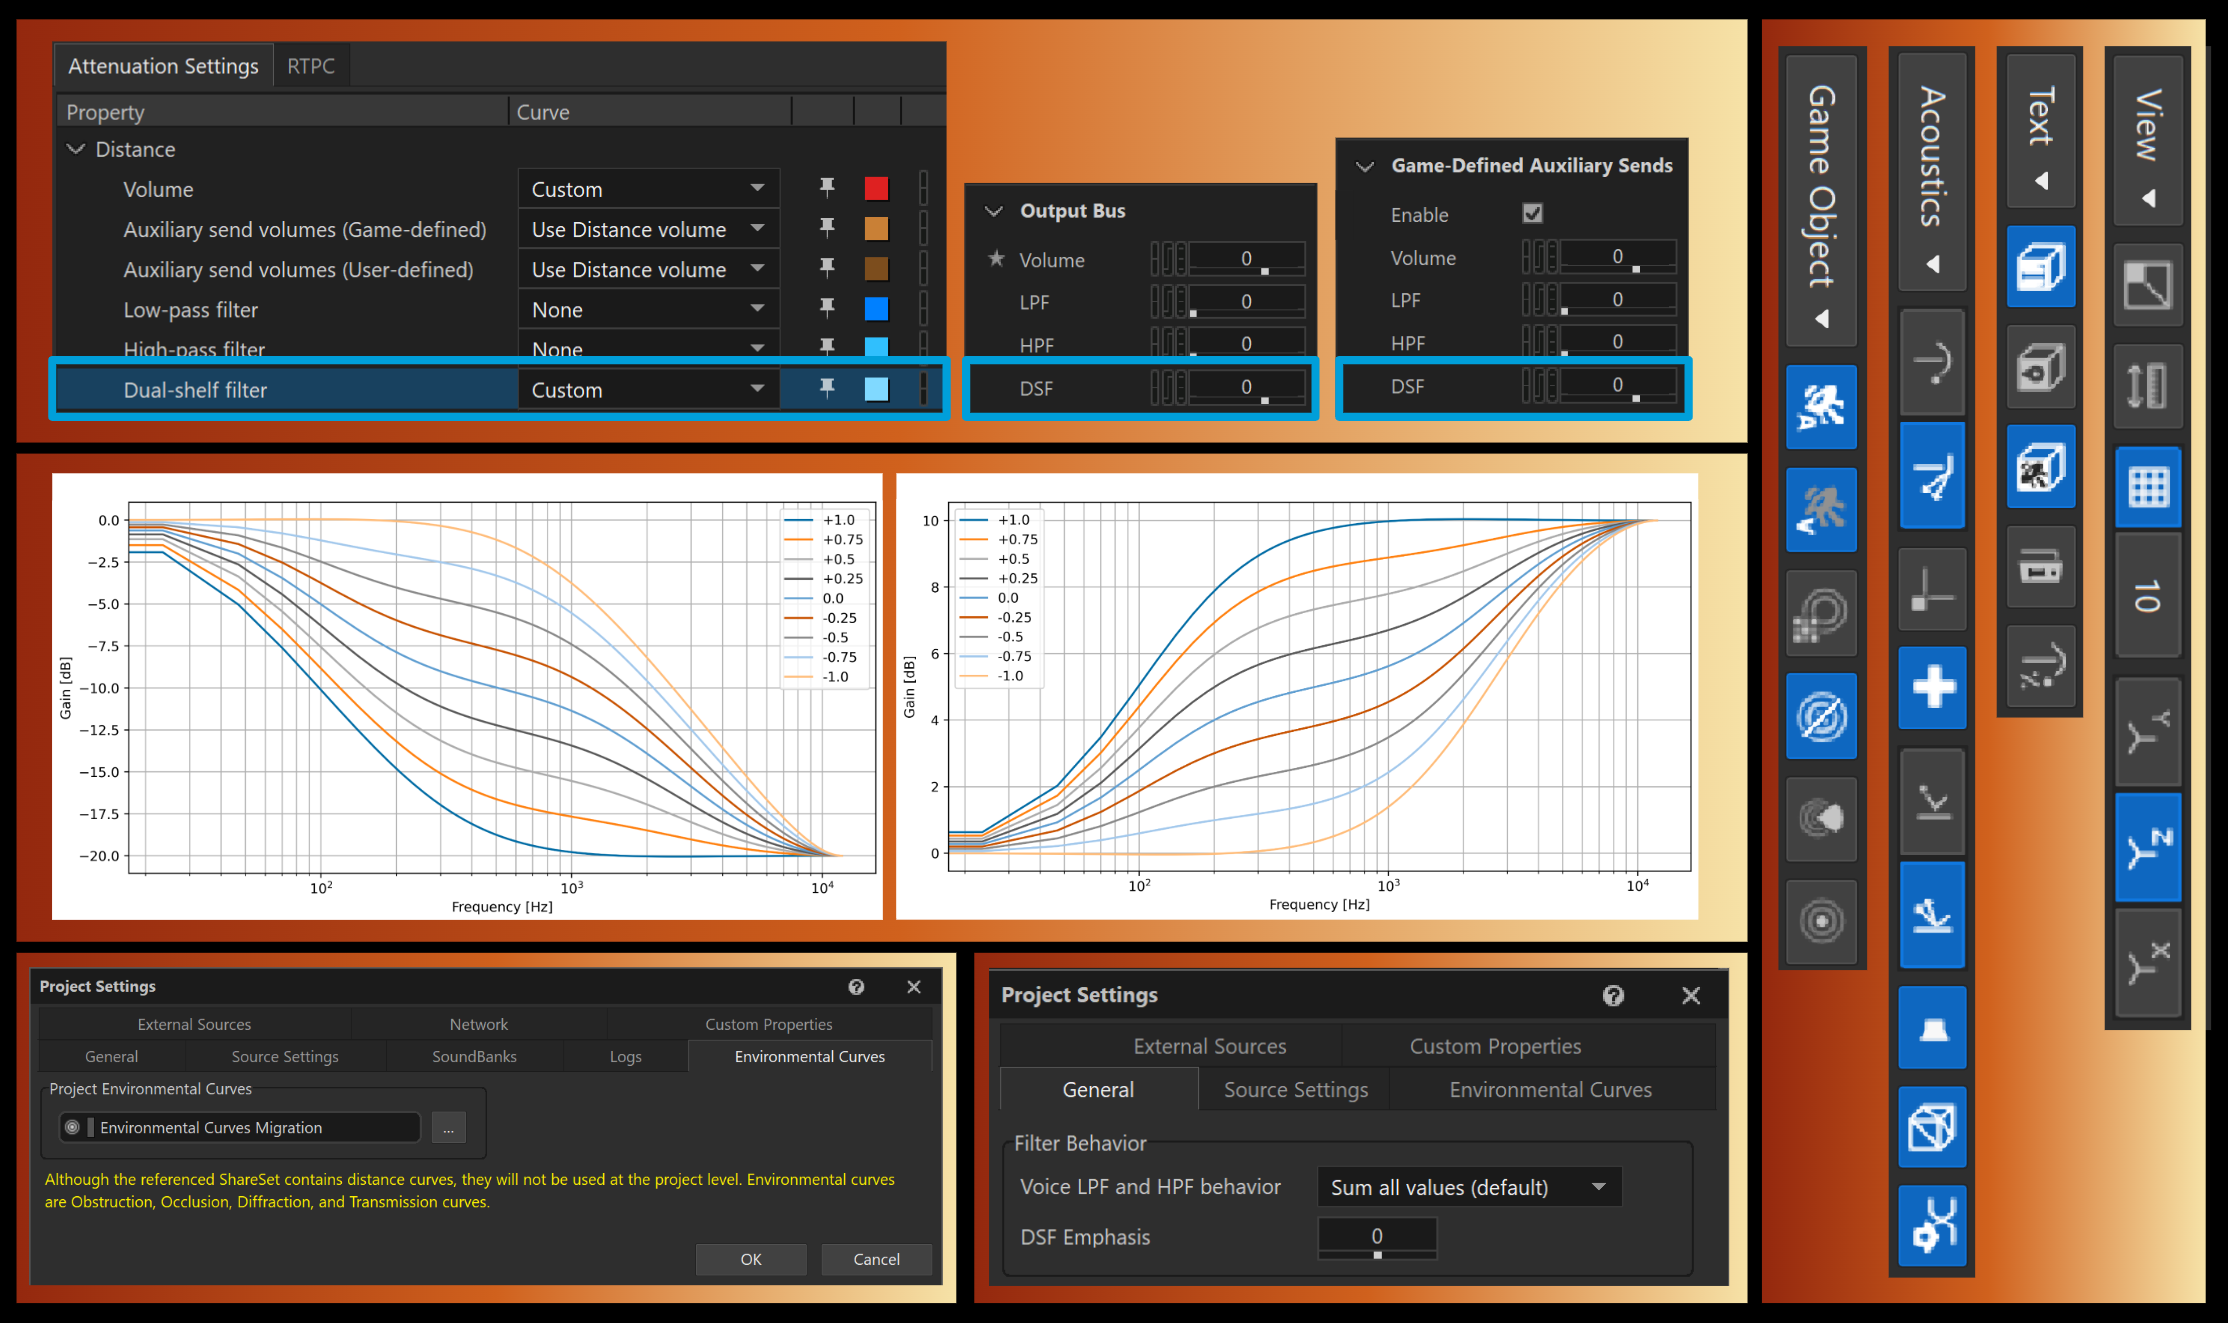Collapse the Distance property group
Image resolution: width=2228 pixels, height=1323 pixels.
[77, 148]
